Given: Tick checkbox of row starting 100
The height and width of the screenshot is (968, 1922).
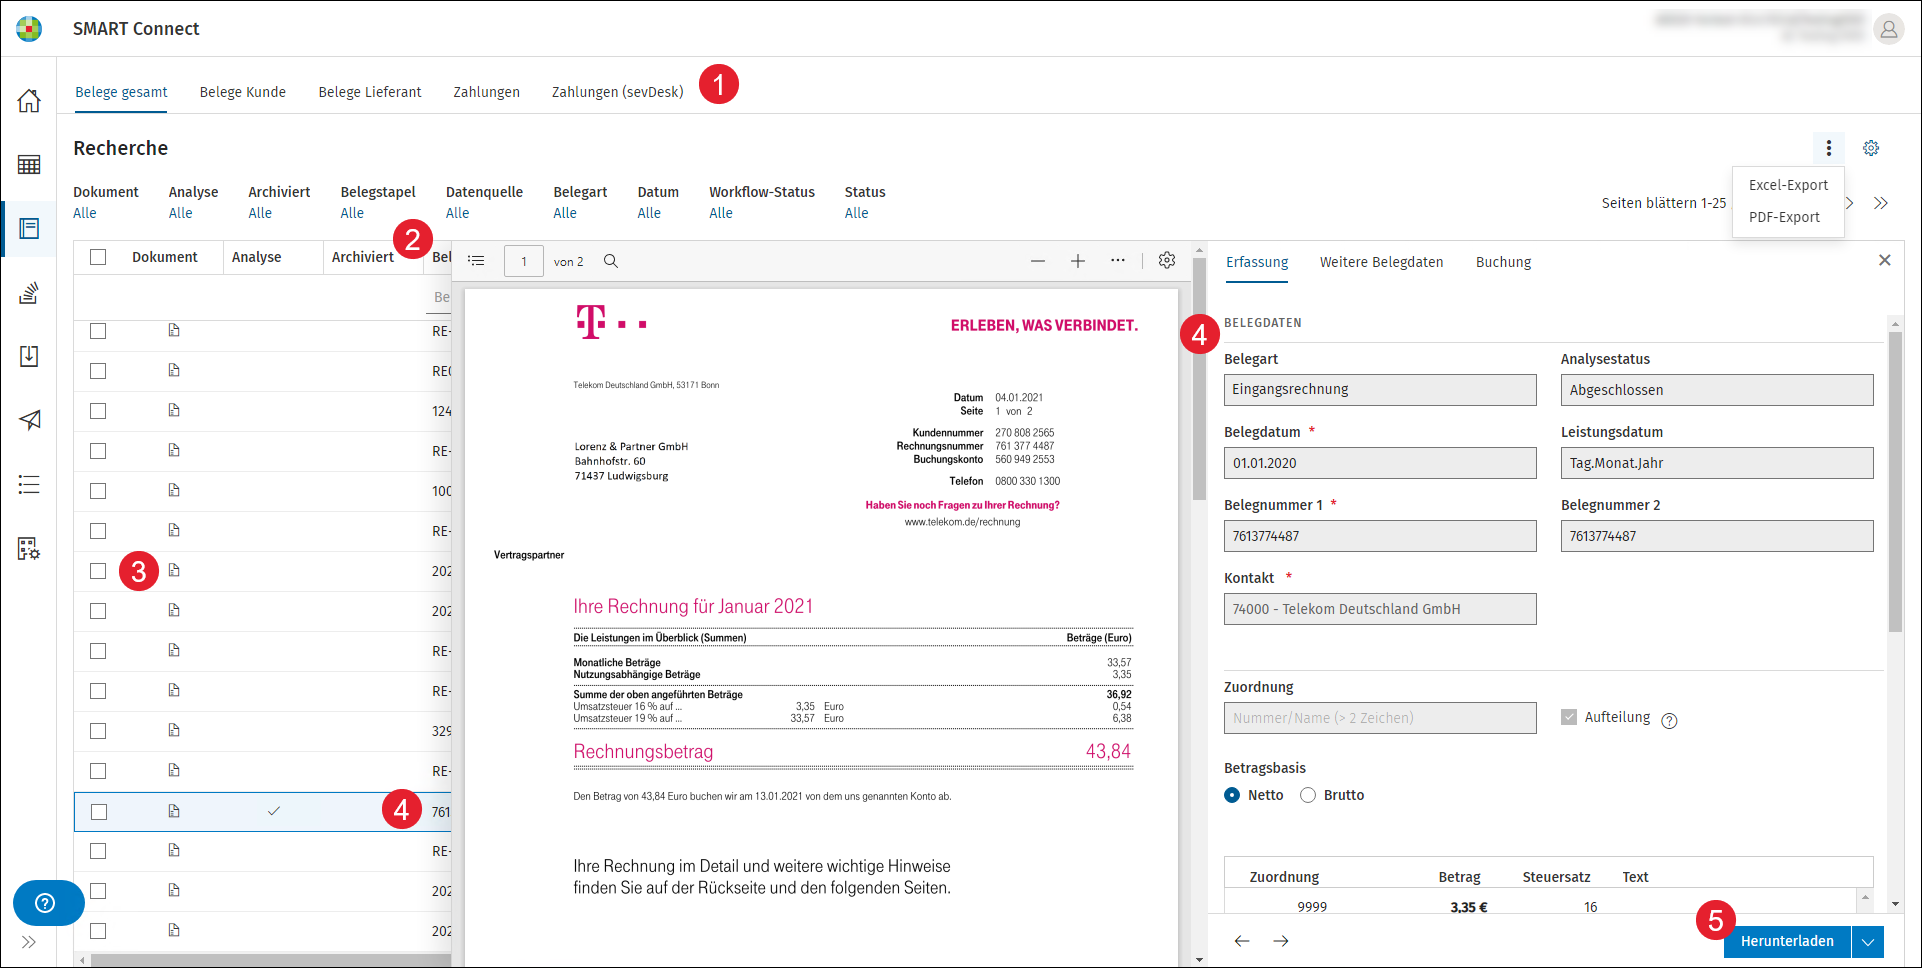Looking at the screenshot, I should coord(98,491).
